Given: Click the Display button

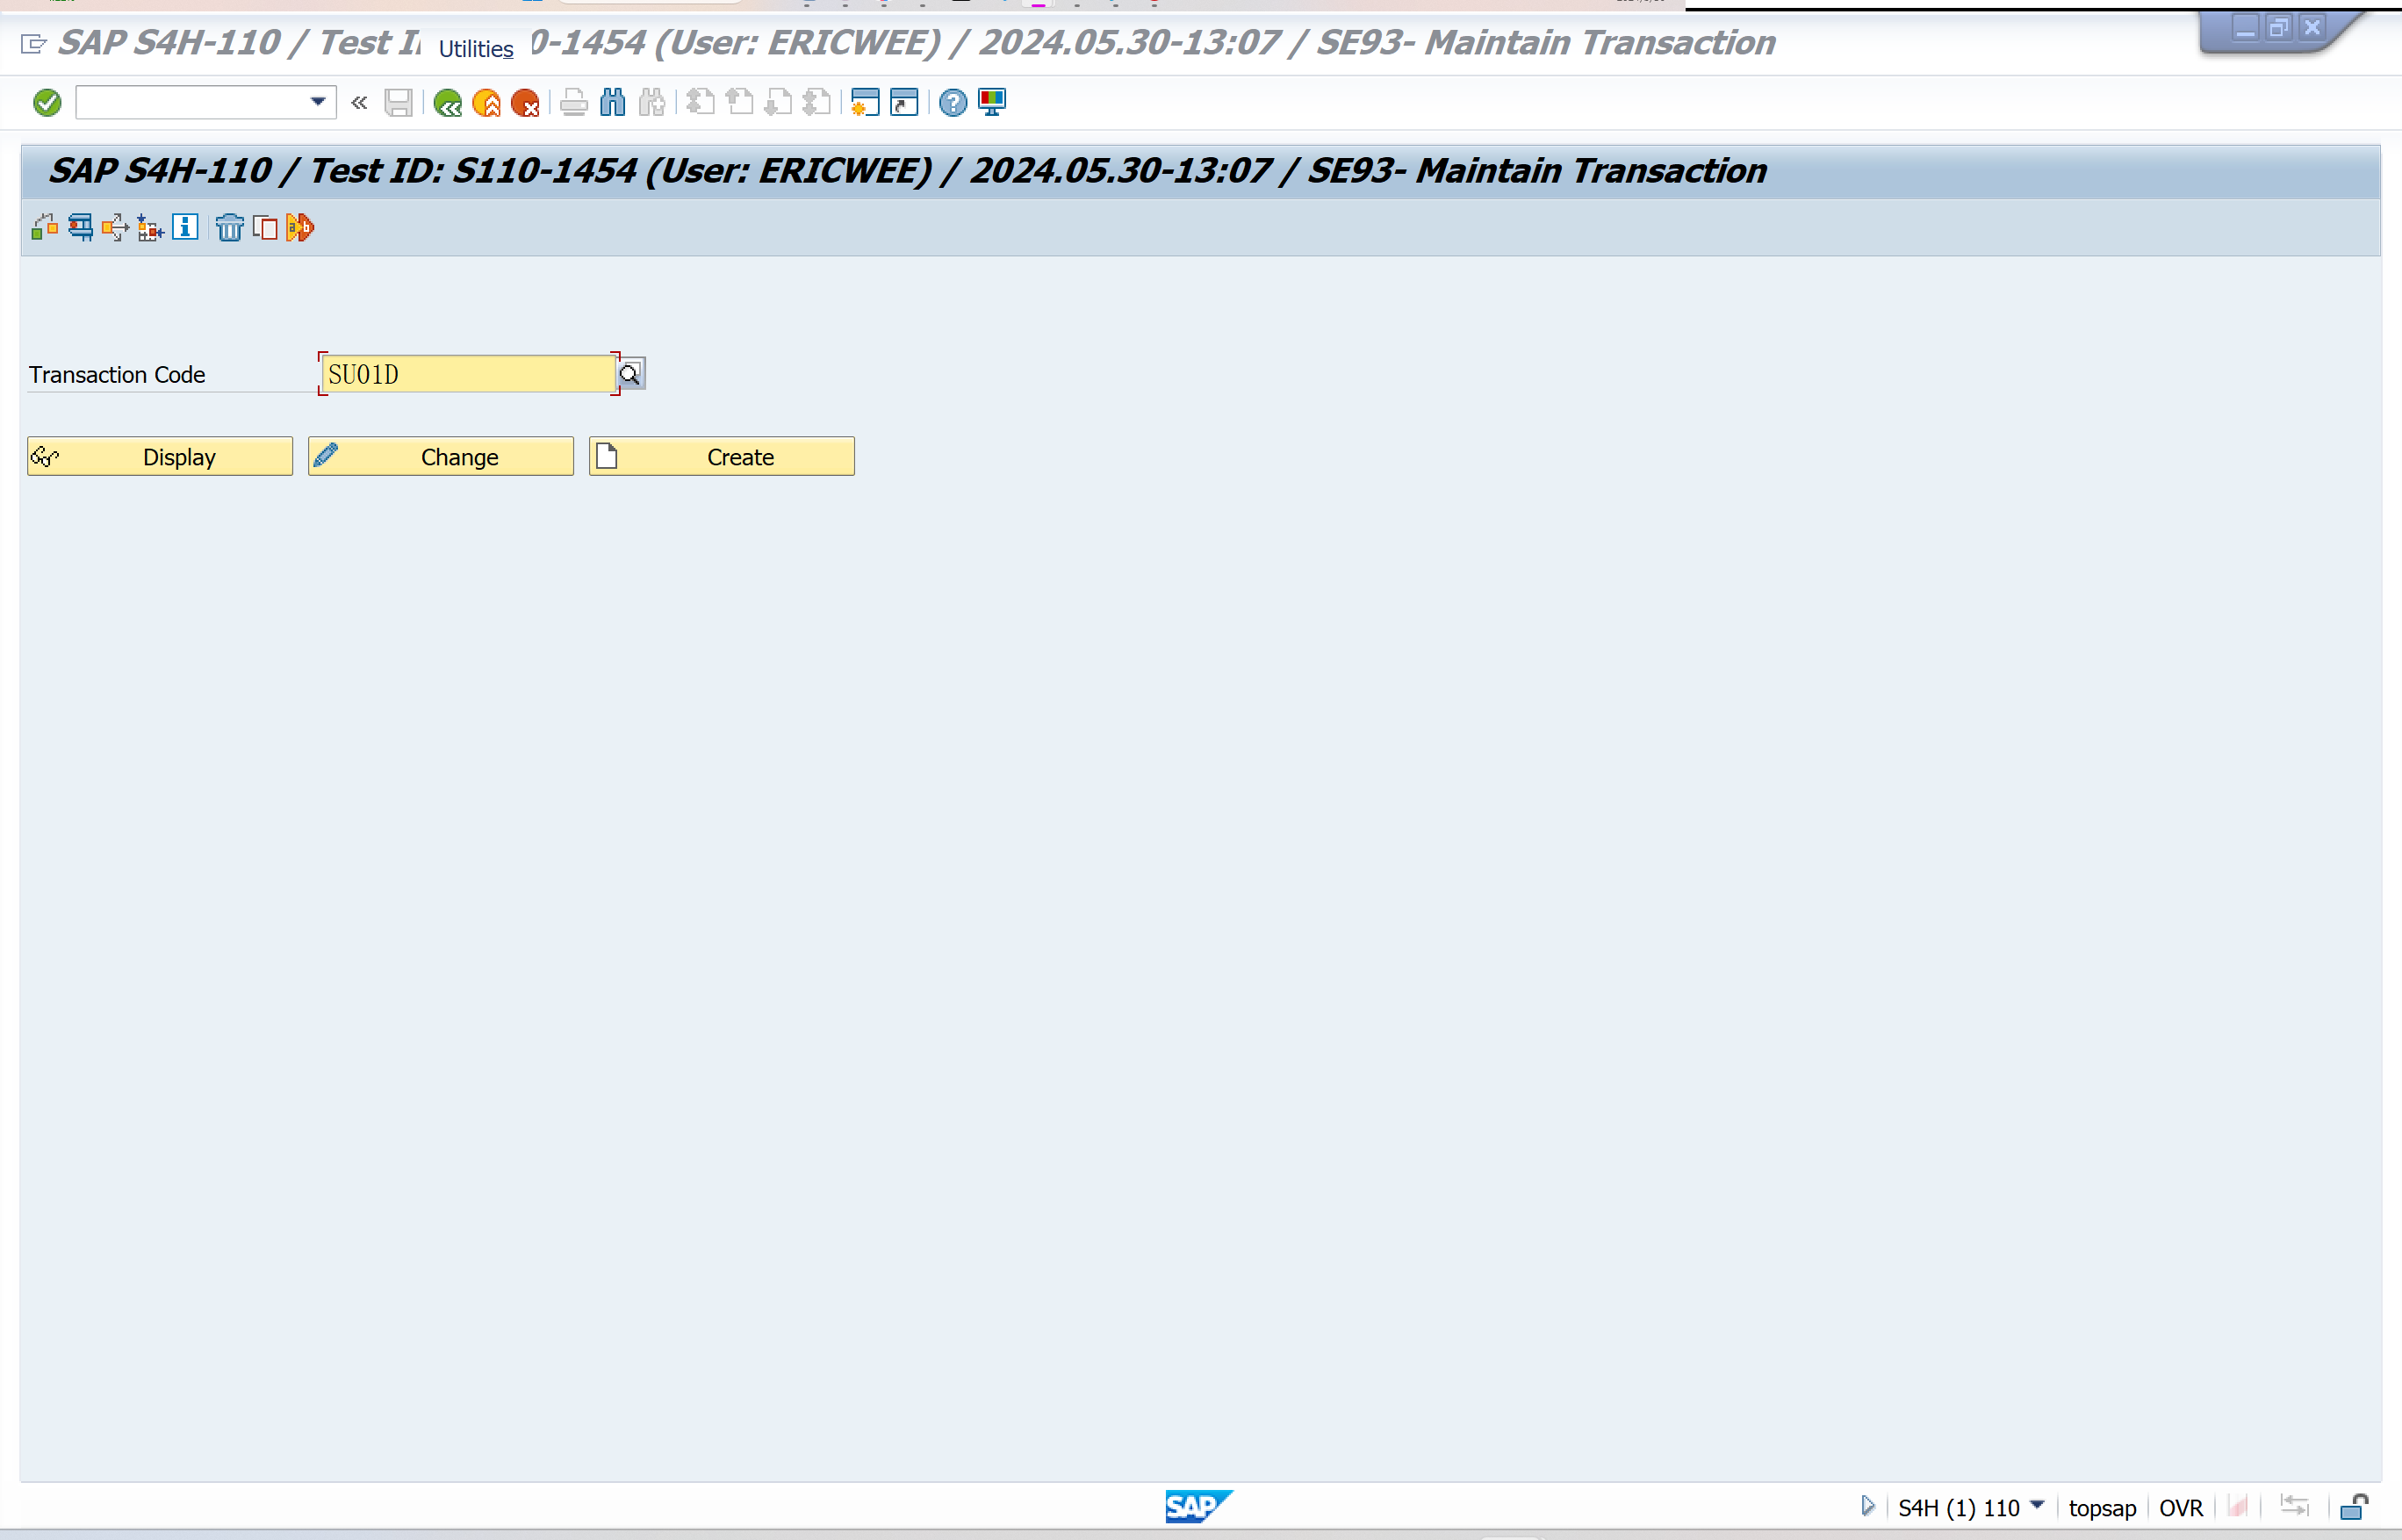Looking at the screenshot, I should [160, 457].
